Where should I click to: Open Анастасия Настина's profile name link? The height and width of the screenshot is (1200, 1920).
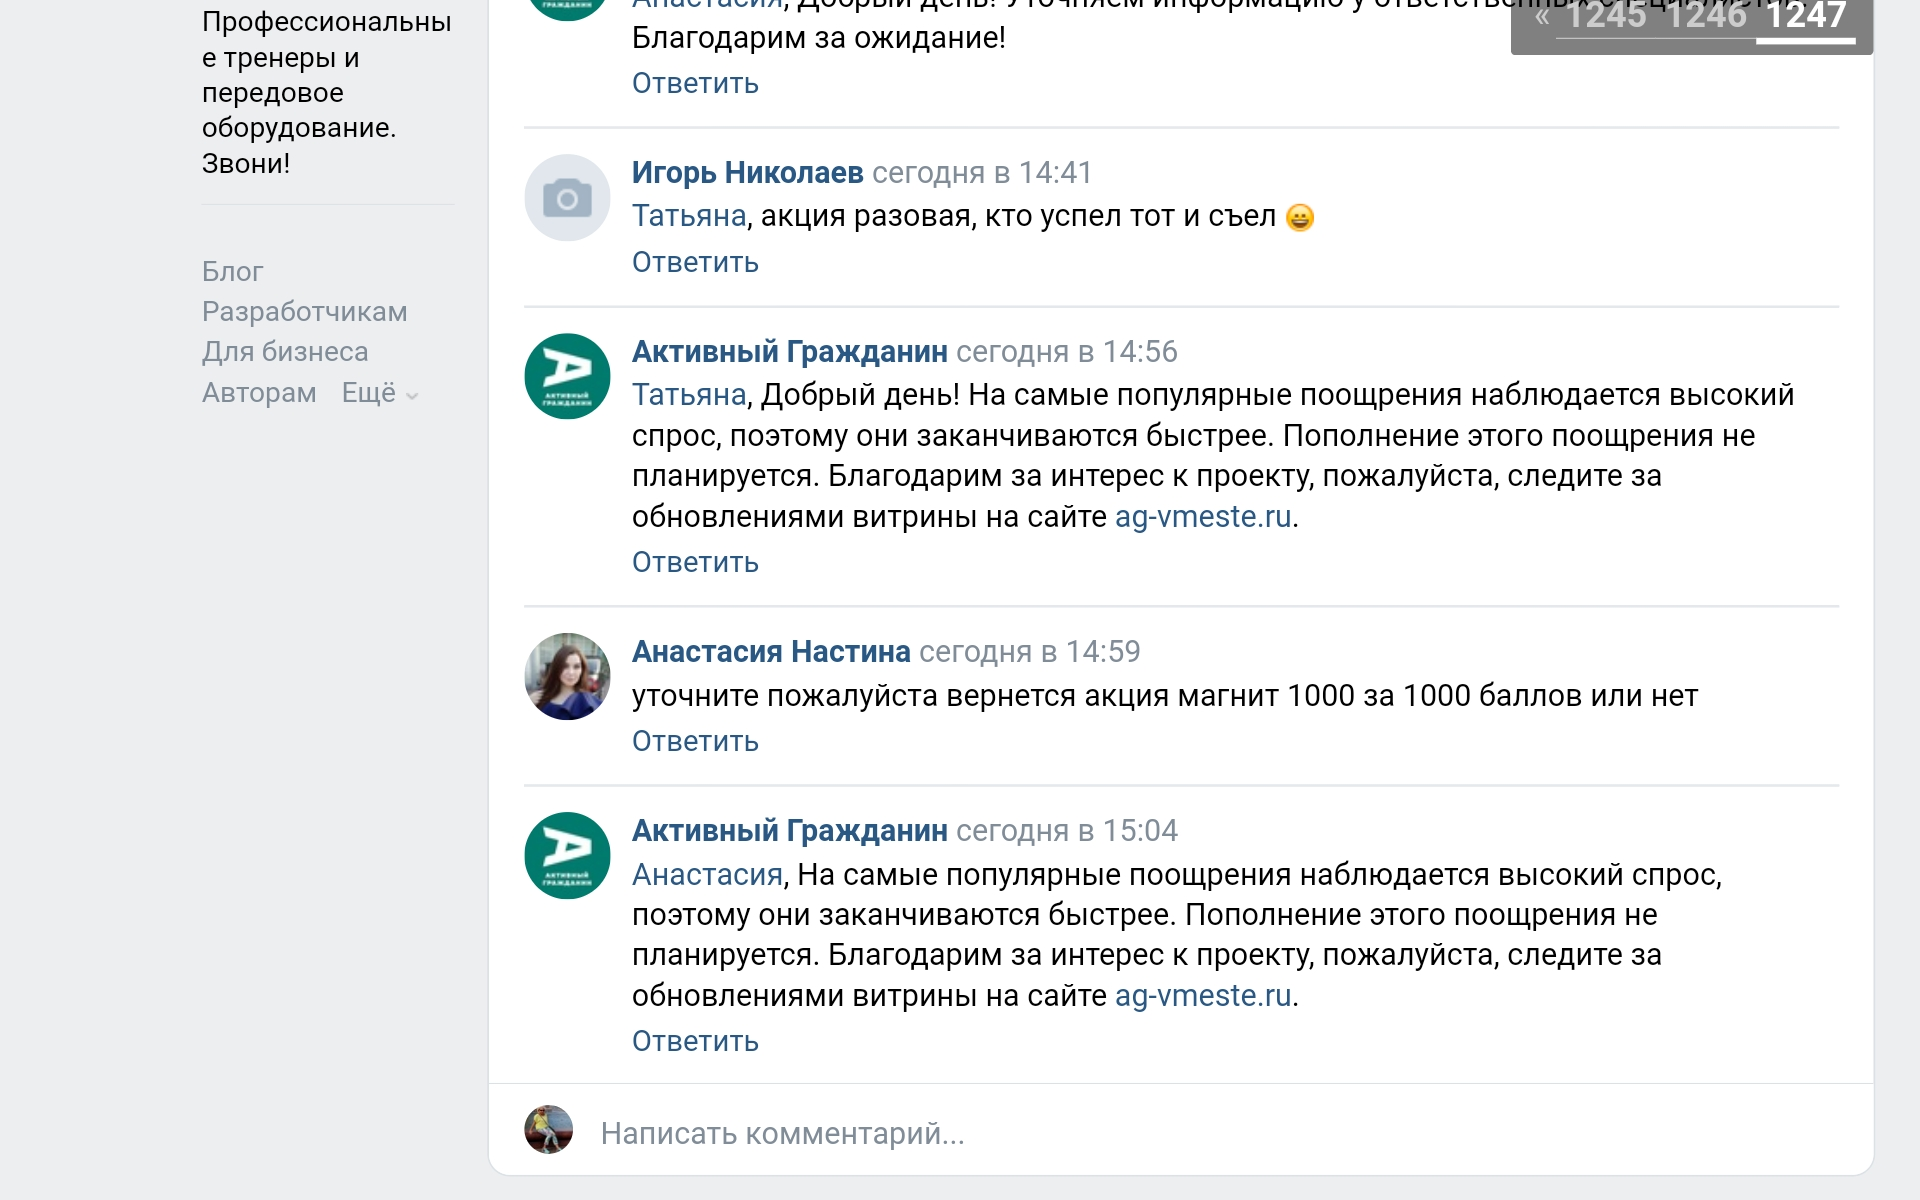[x=771, y=652]
